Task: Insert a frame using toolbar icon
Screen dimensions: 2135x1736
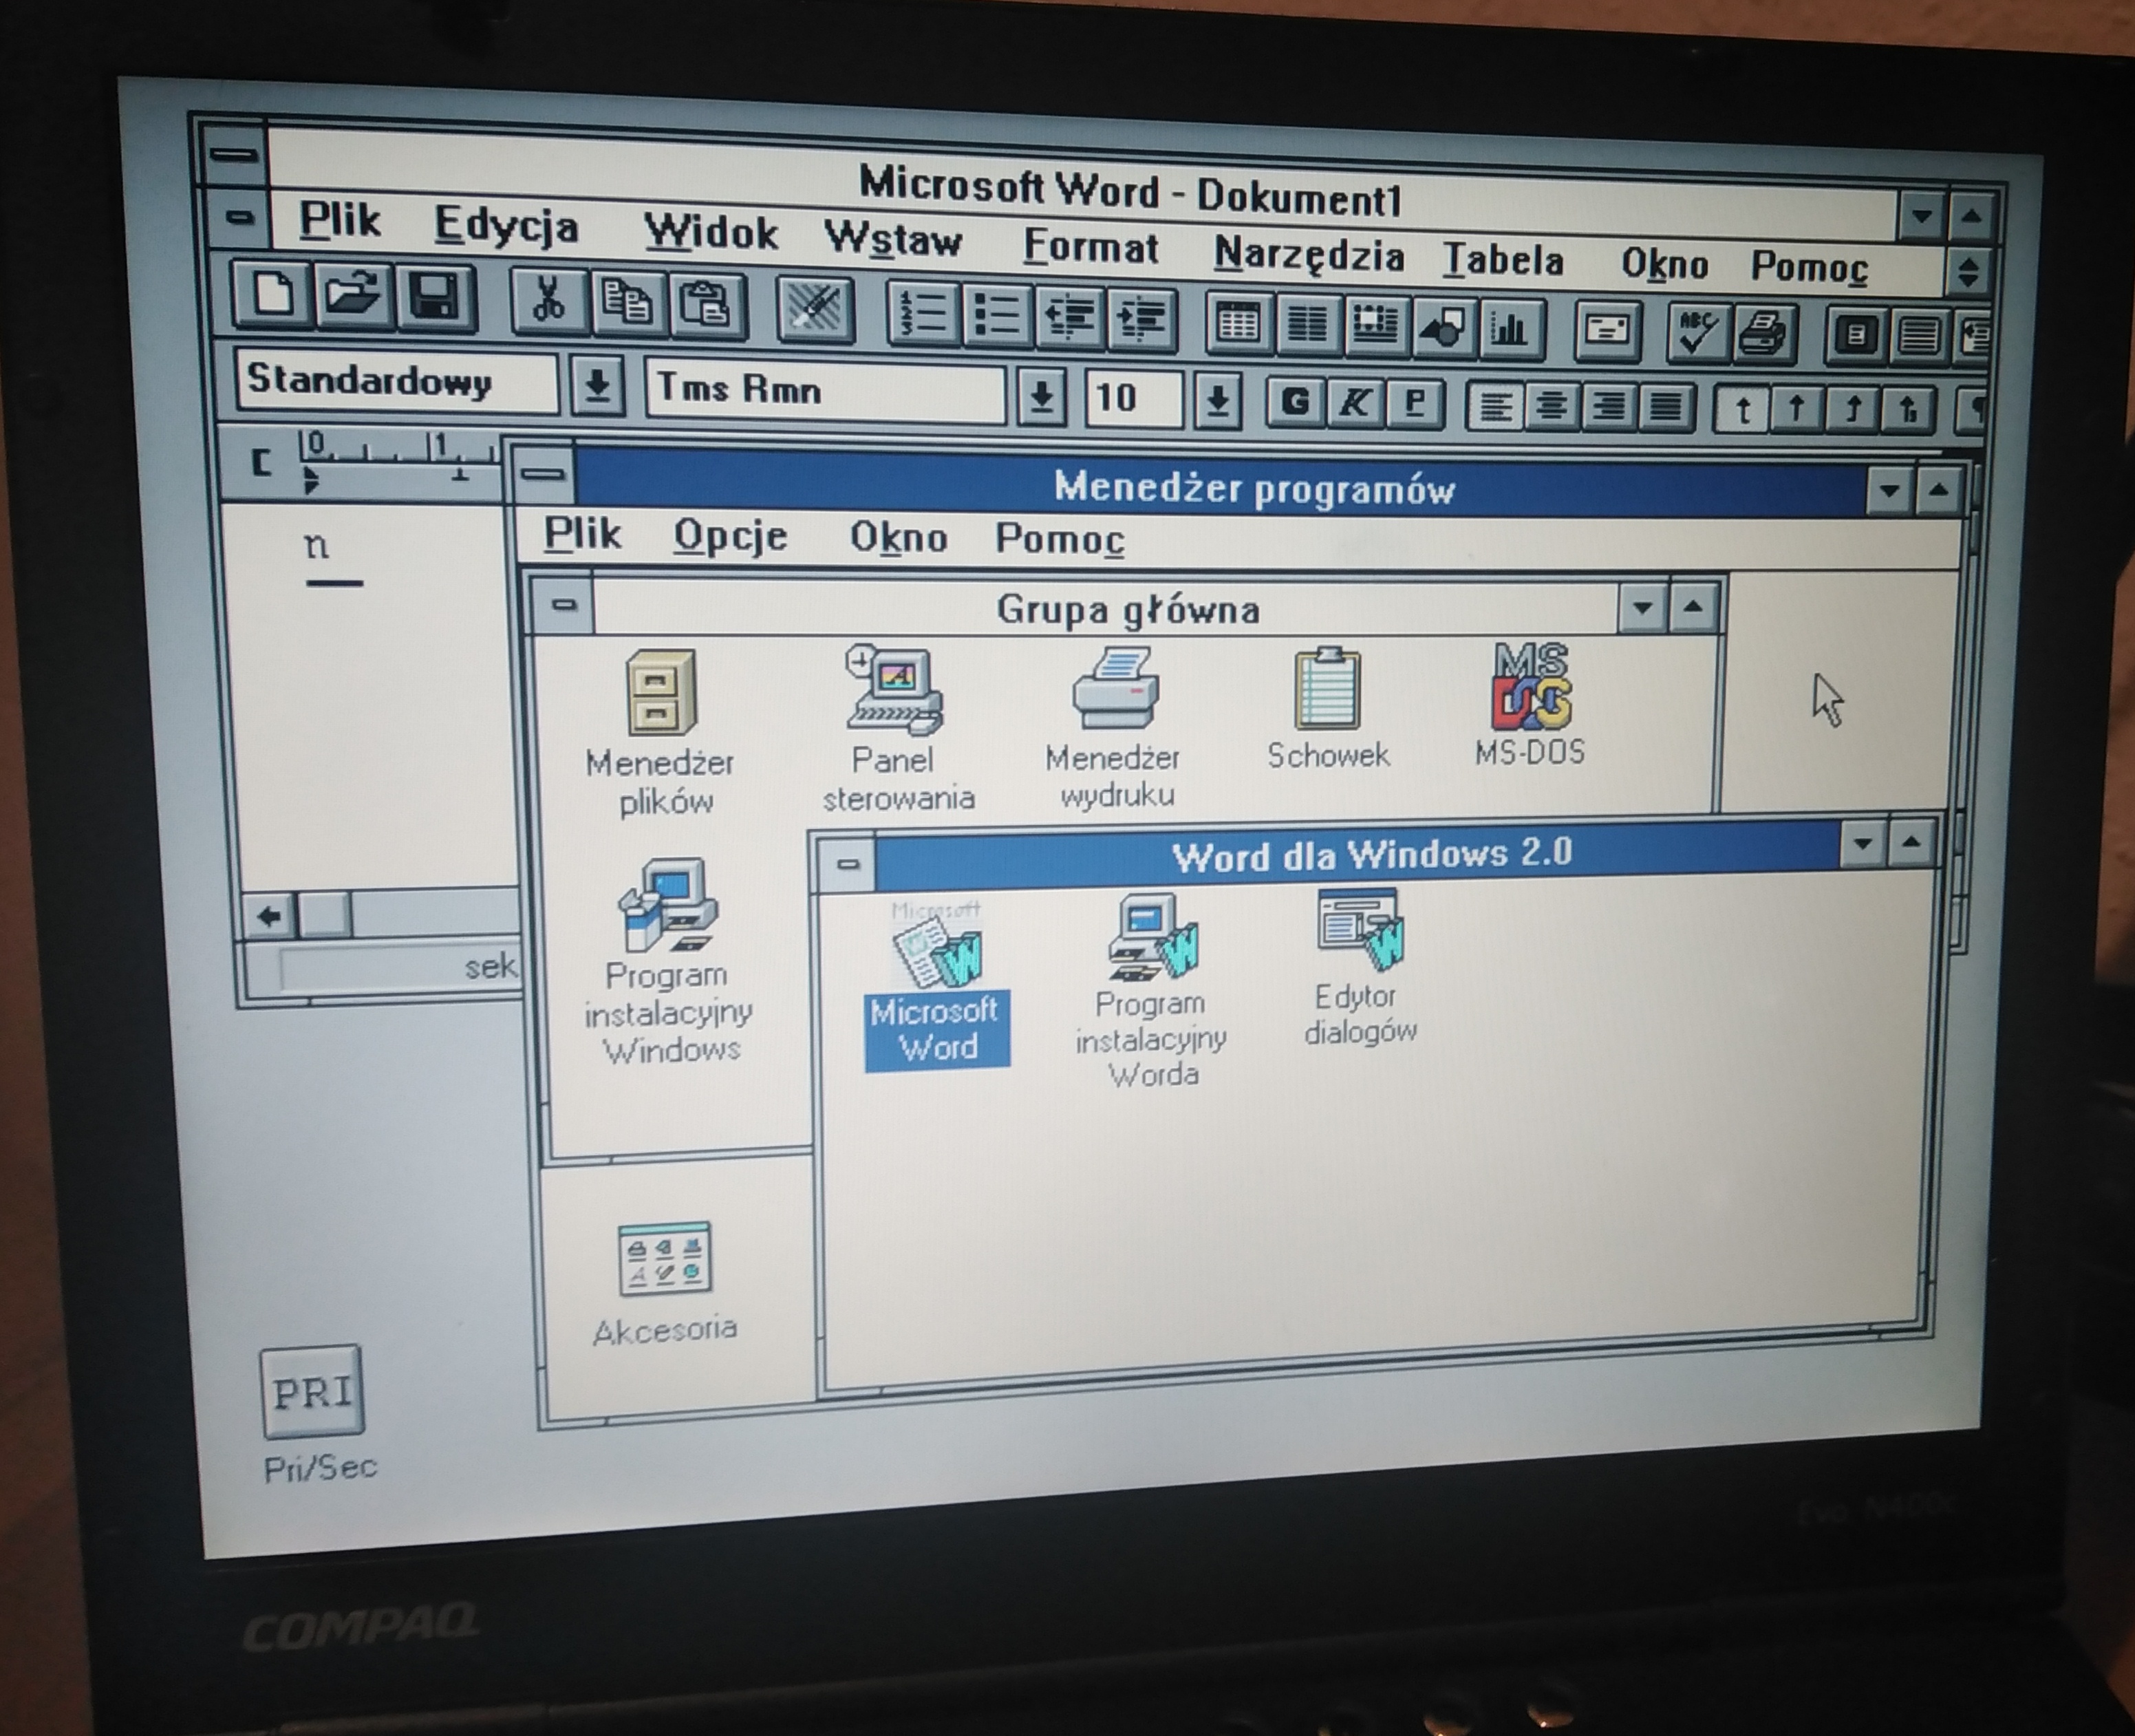Action: pos(1375,326)
